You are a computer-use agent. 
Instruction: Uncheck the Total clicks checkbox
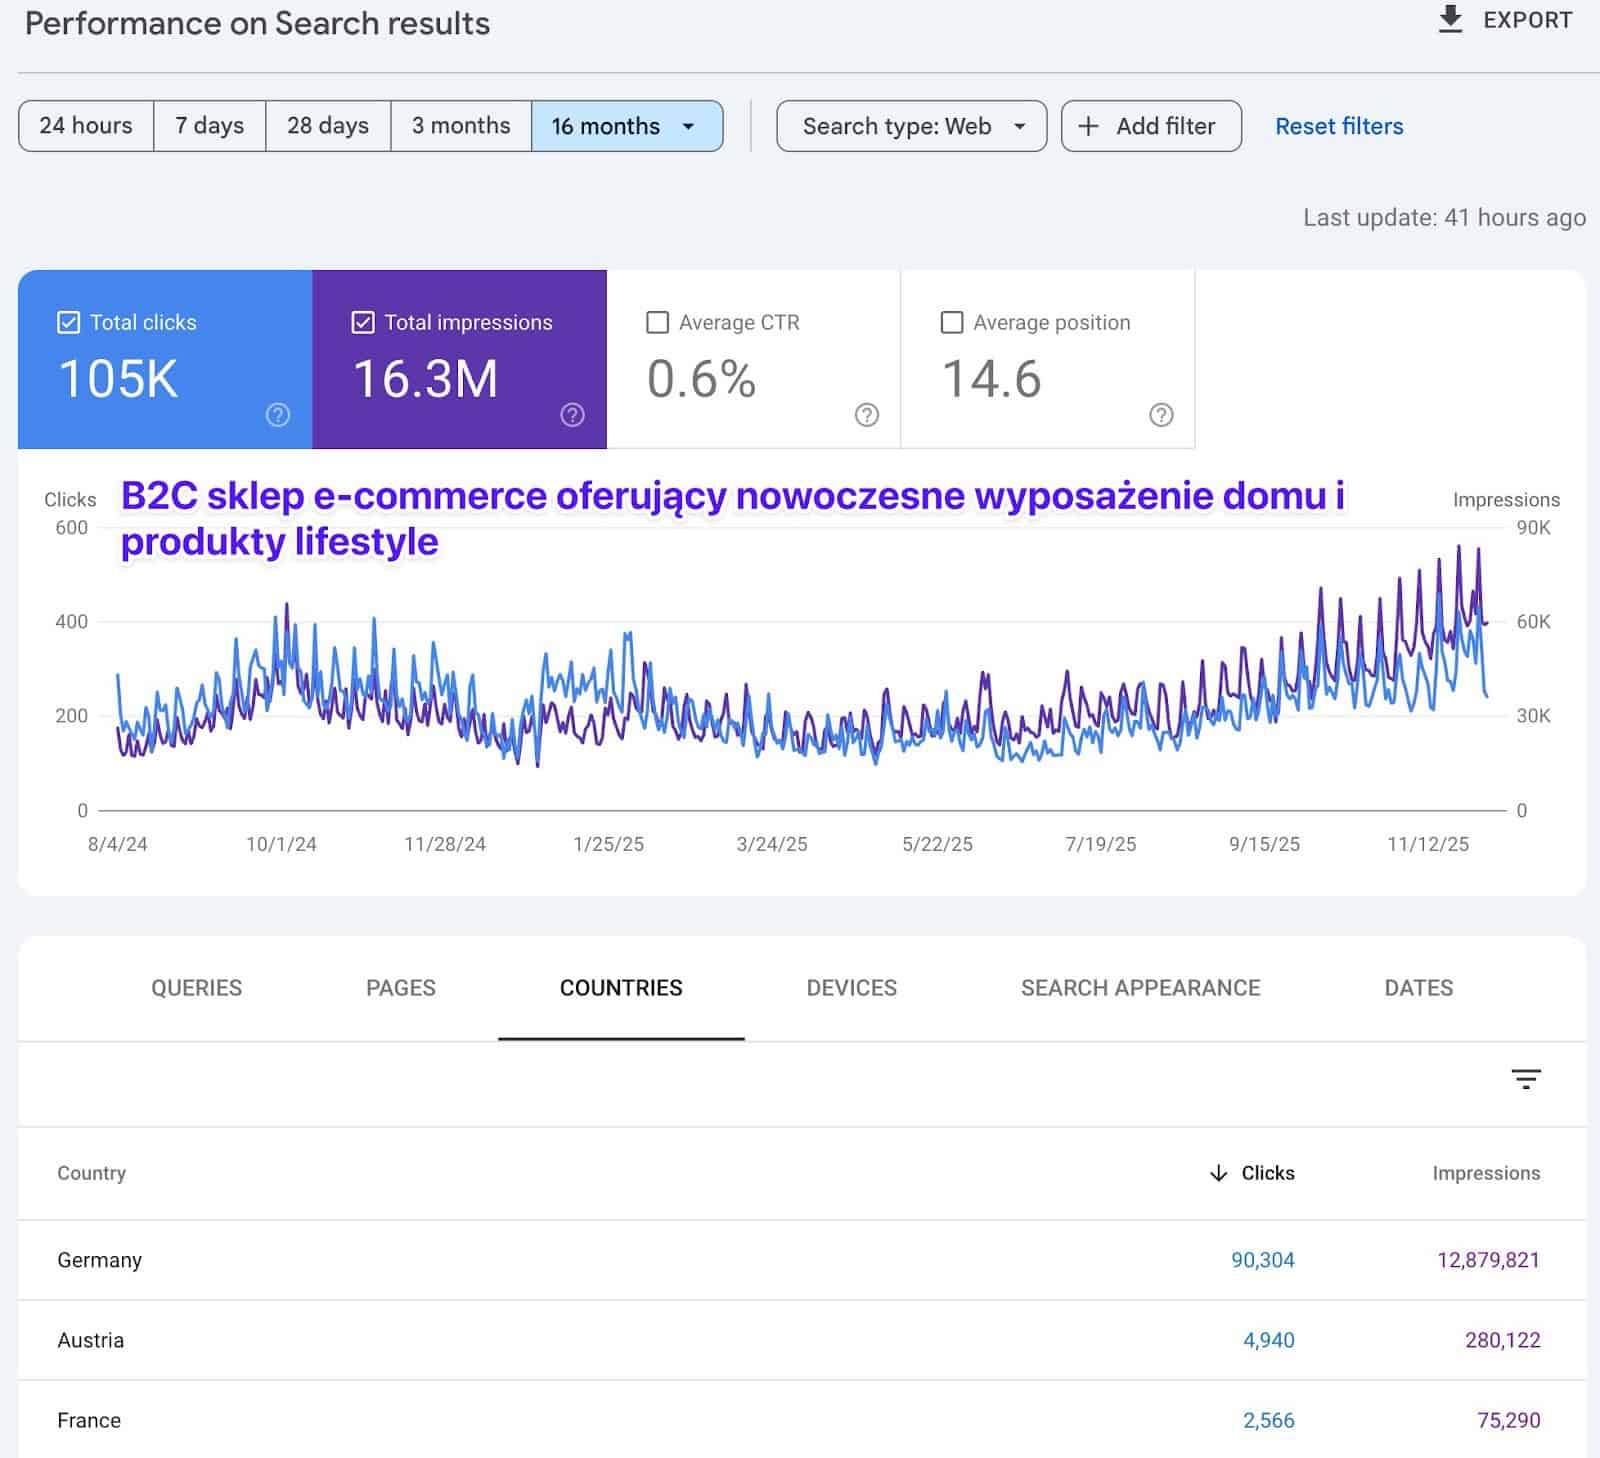click(69, 322)
